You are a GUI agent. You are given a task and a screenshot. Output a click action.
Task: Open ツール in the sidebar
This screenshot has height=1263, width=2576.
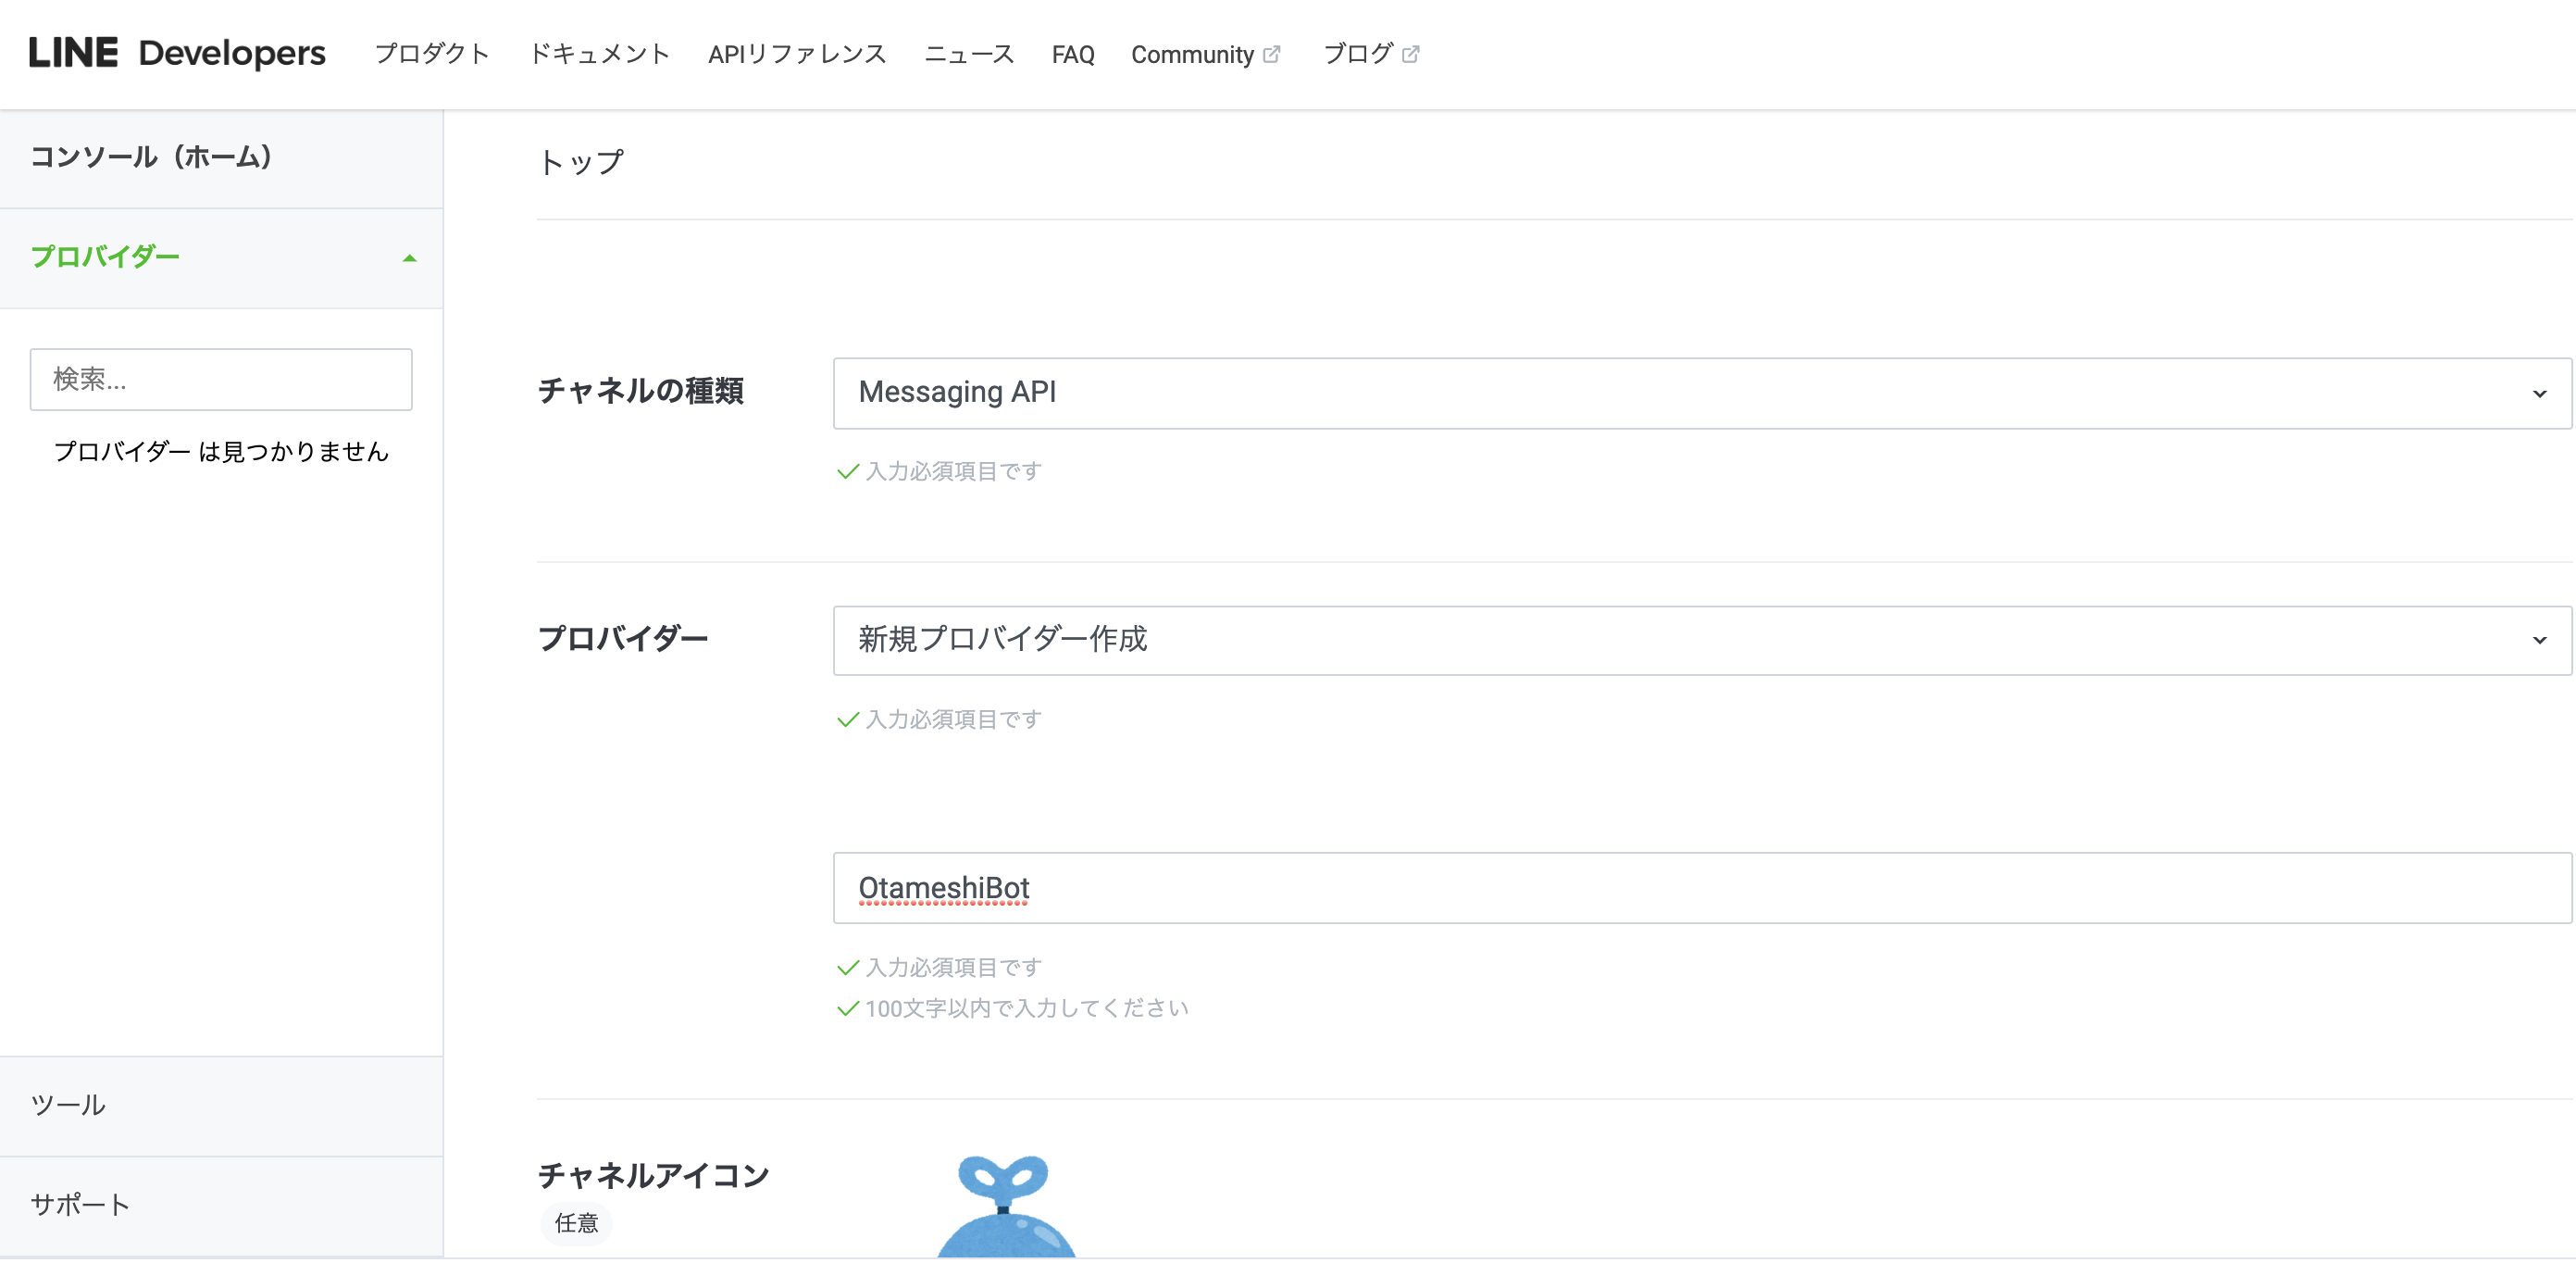tap(68, 1105)
